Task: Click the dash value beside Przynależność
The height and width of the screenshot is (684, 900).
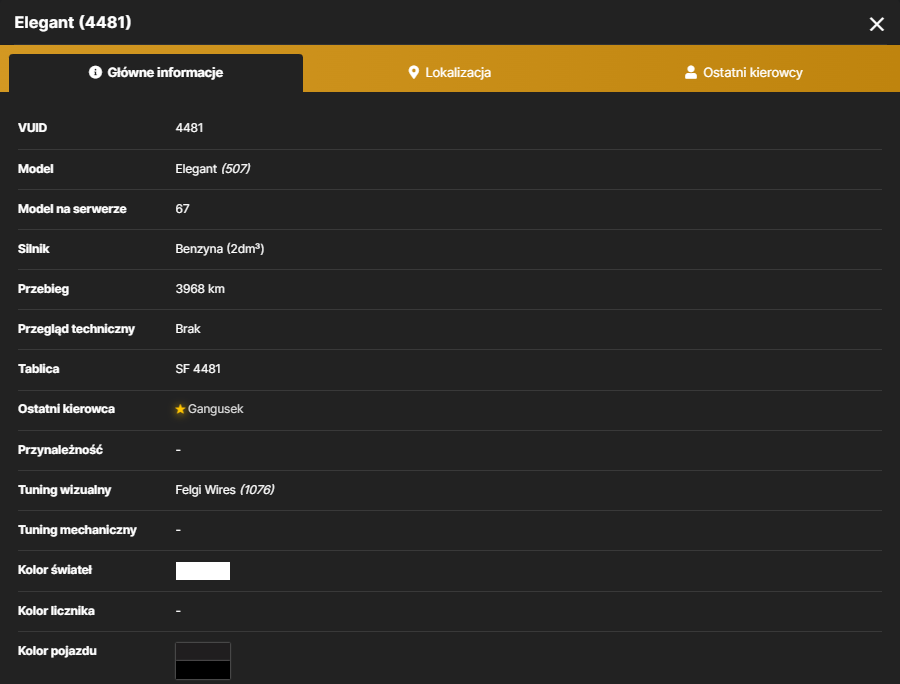Action: coord(179,450)
